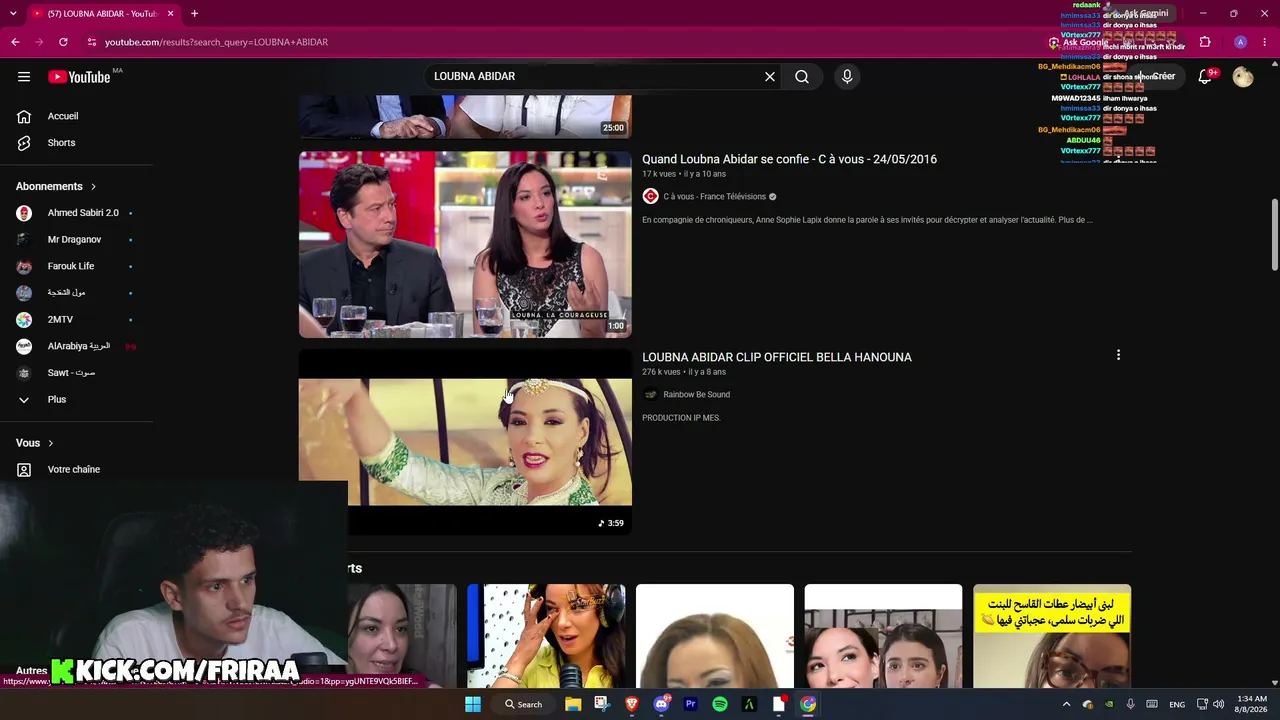Viewport: 1280px width, 720px height.
Task: Switch to Chrome in the taskbar
Action: [808, 704]
